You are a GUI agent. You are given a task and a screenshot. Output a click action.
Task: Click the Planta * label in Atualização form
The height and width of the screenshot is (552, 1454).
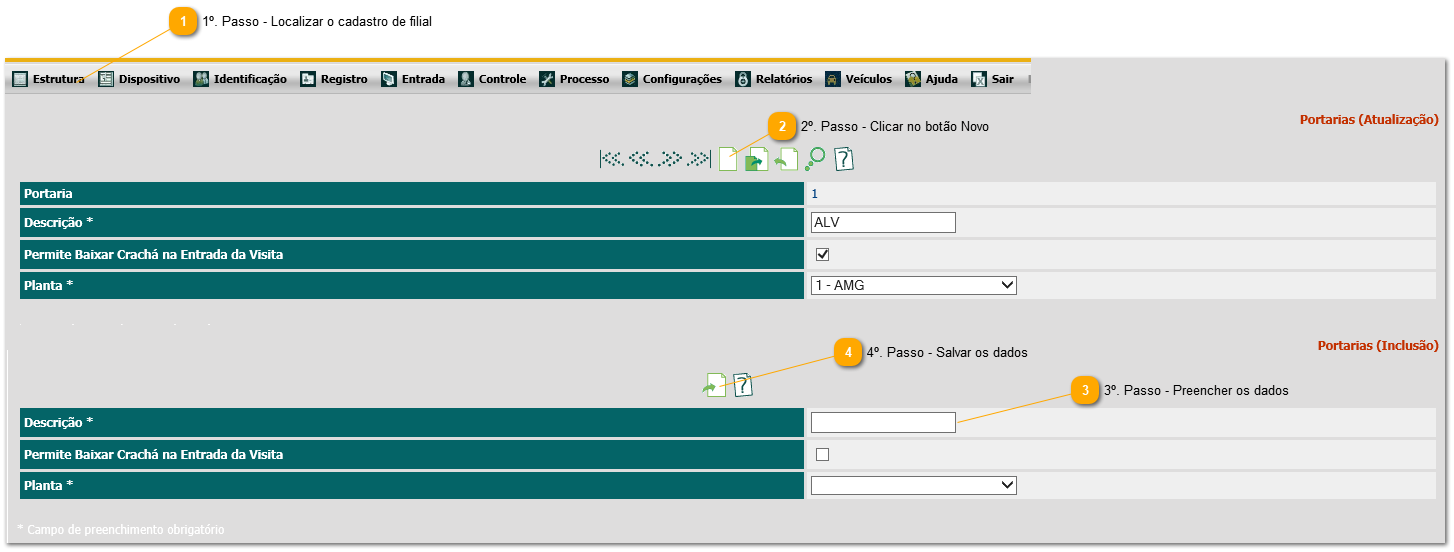coord(49,285)
